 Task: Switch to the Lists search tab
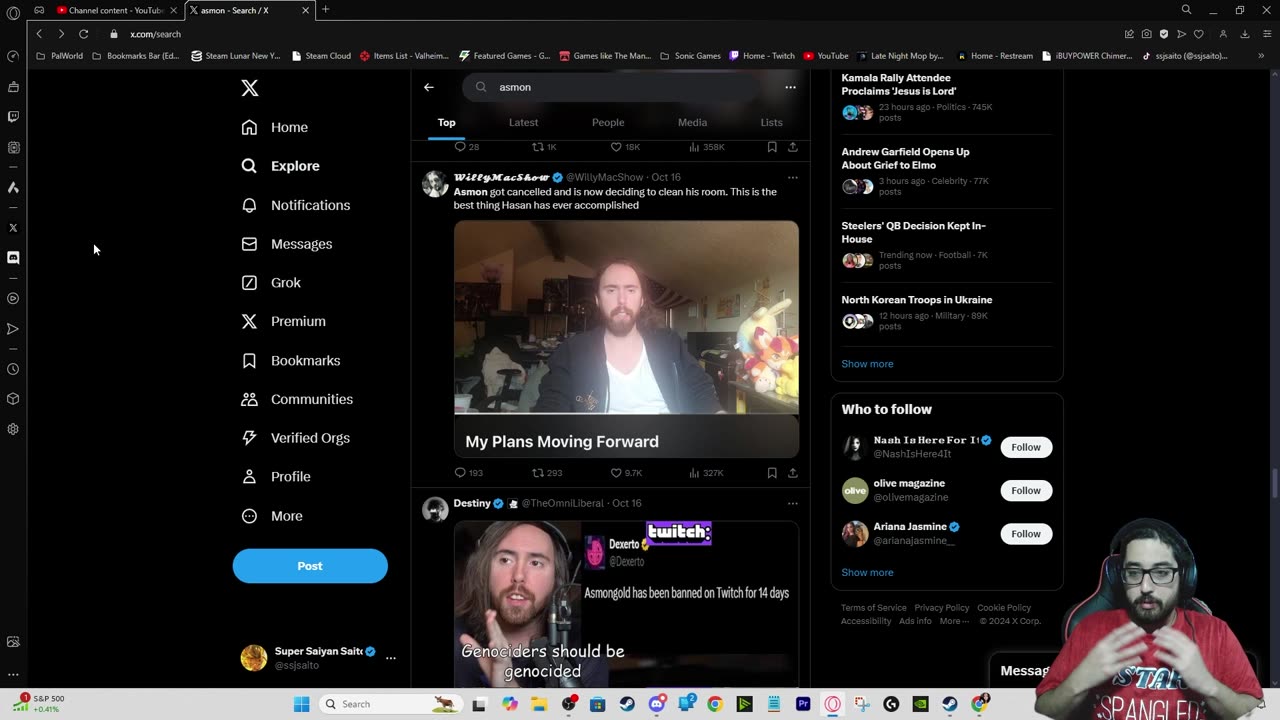pyautogui.click(x=771, y=122)
